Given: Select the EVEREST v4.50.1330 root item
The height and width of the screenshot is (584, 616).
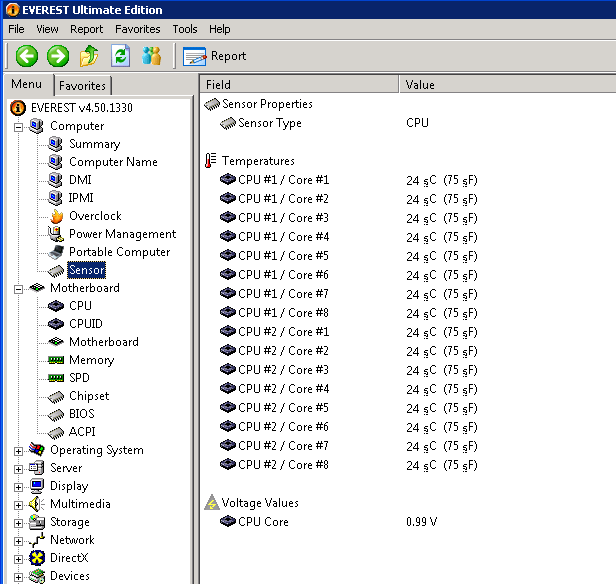Looking at the screenshot, I should pyautogui.click(x=82, y=108).
